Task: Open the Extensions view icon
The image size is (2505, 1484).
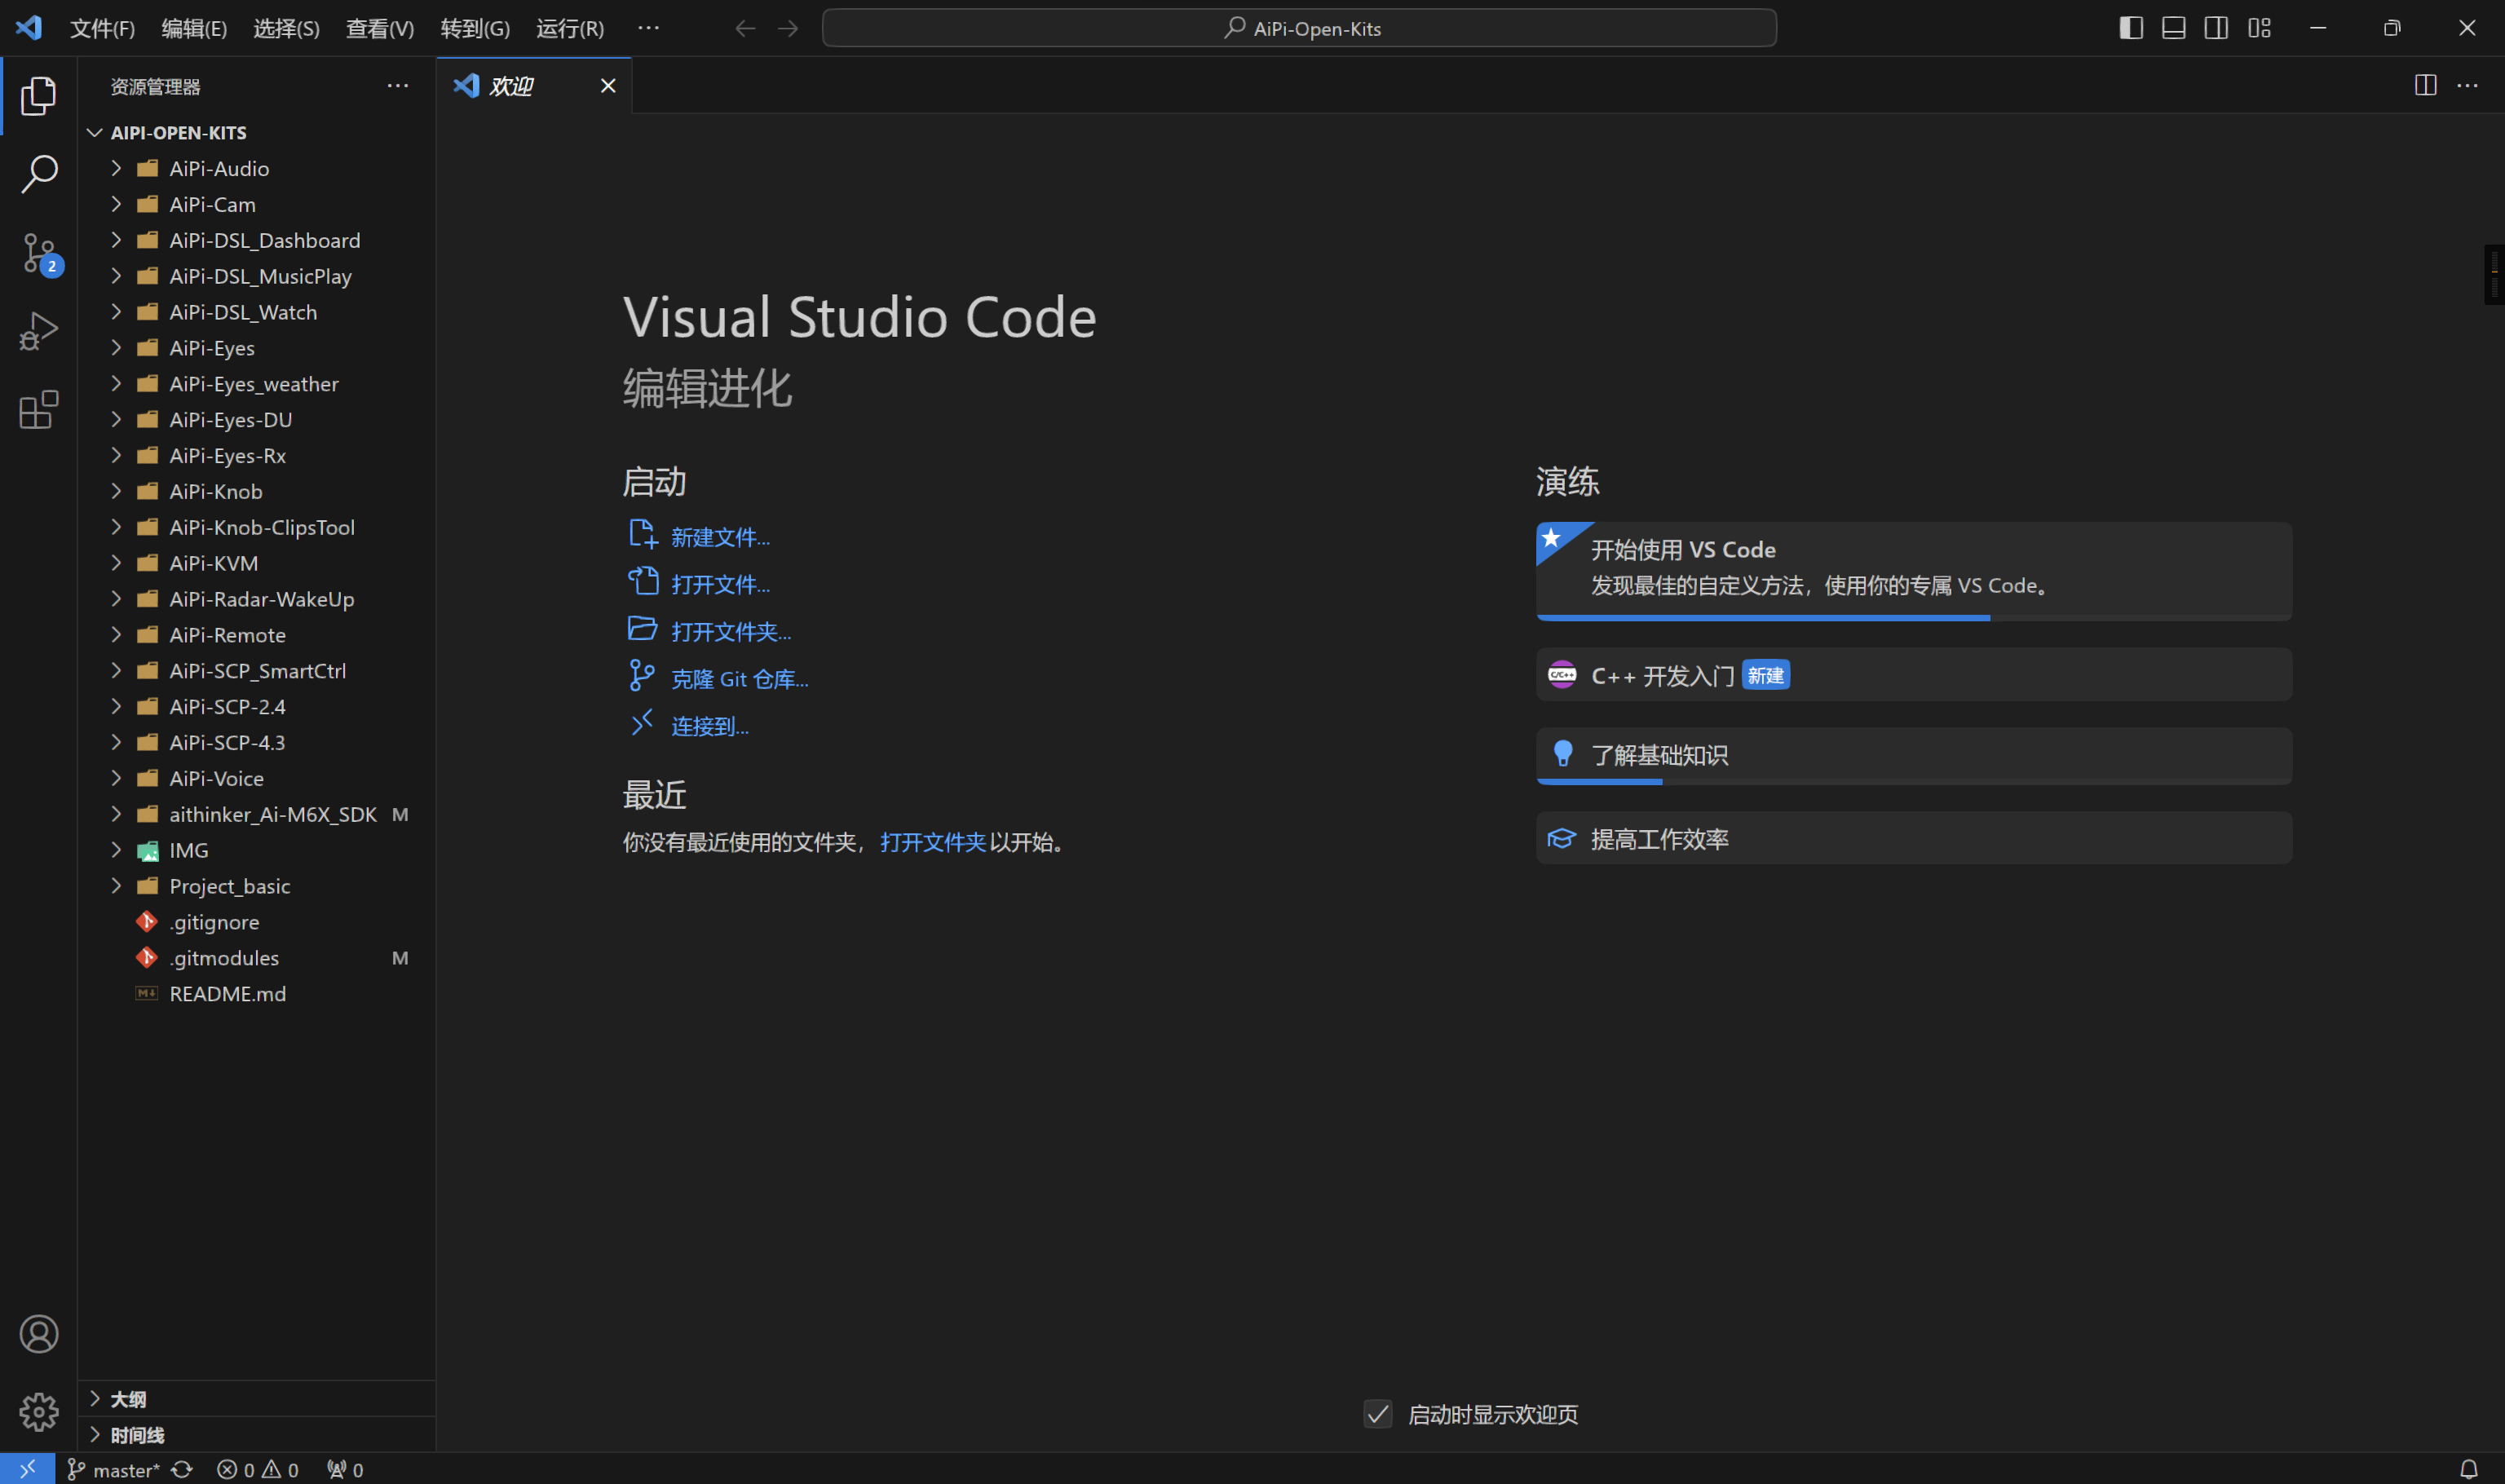Action: coord(38,410)
